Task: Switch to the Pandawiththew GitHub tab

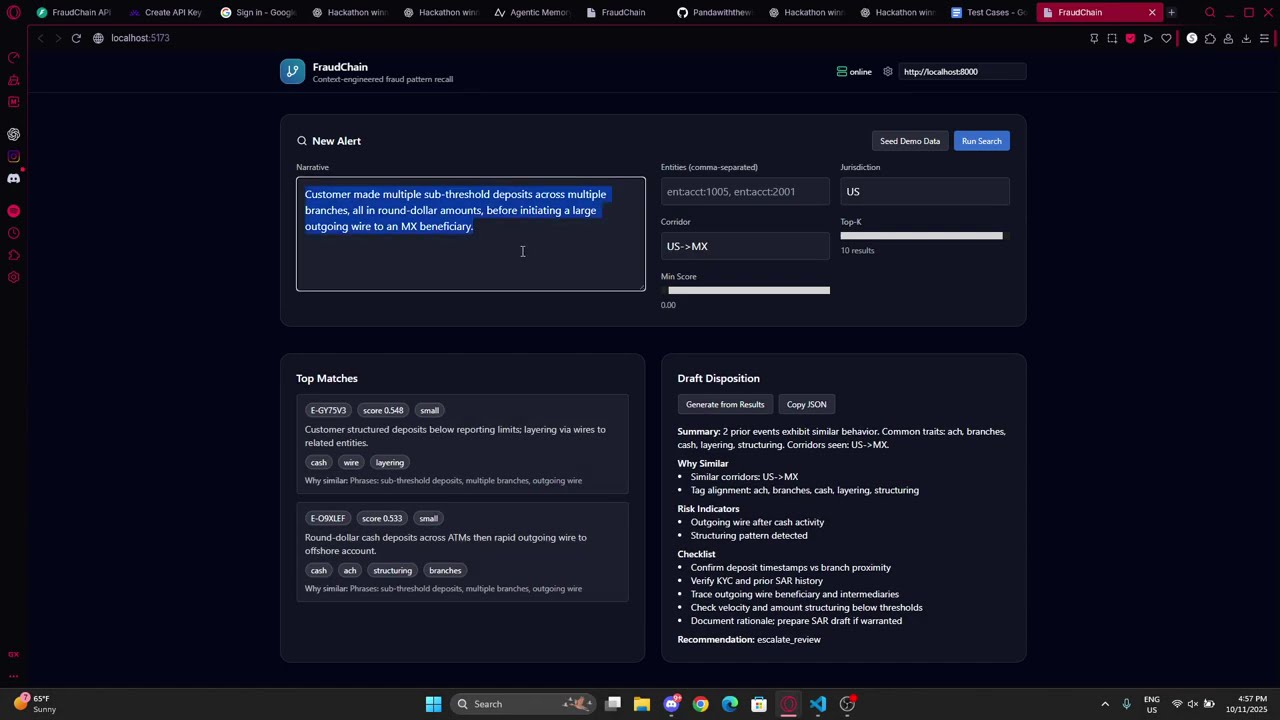Action: [x=714, y=13]
